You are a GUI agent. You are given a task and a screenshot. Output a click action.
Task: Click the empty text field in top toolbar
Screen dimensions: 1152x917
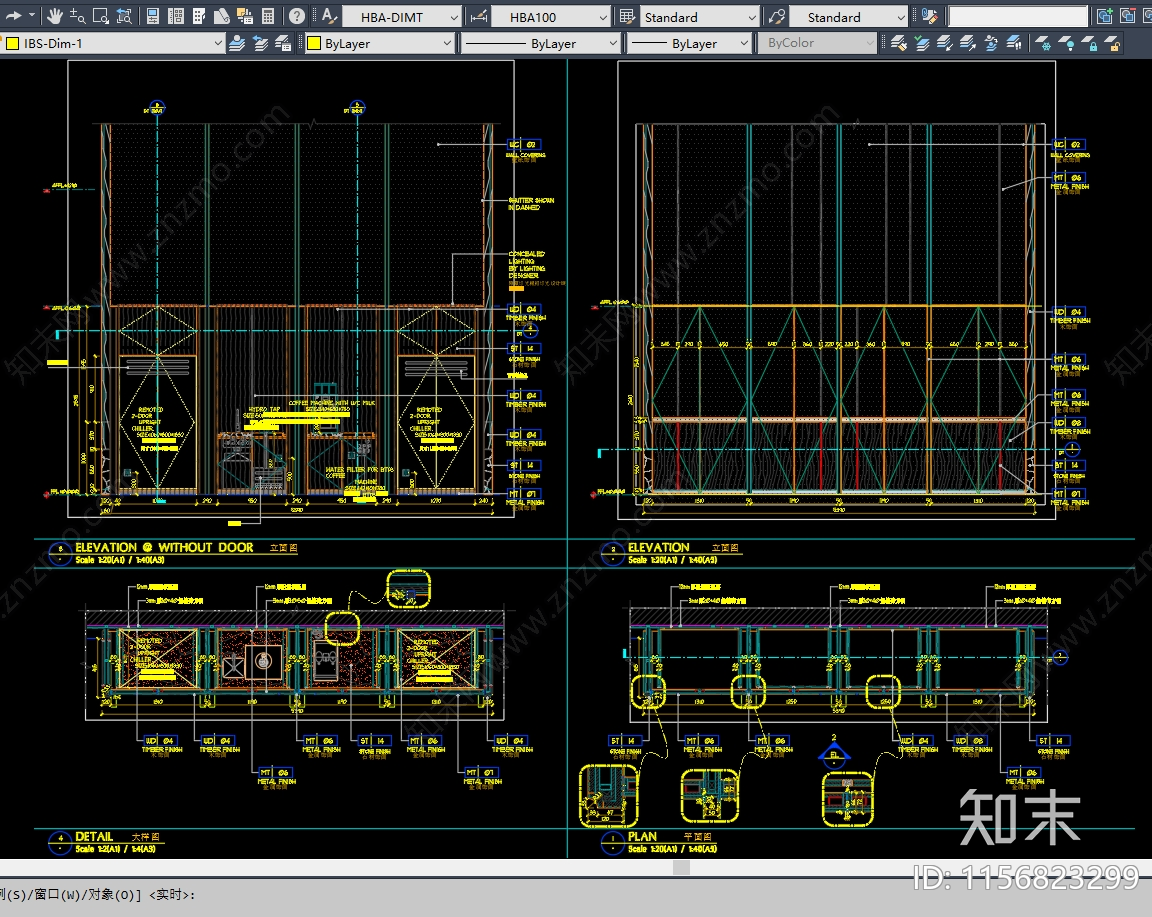(x=1017, y=17)
